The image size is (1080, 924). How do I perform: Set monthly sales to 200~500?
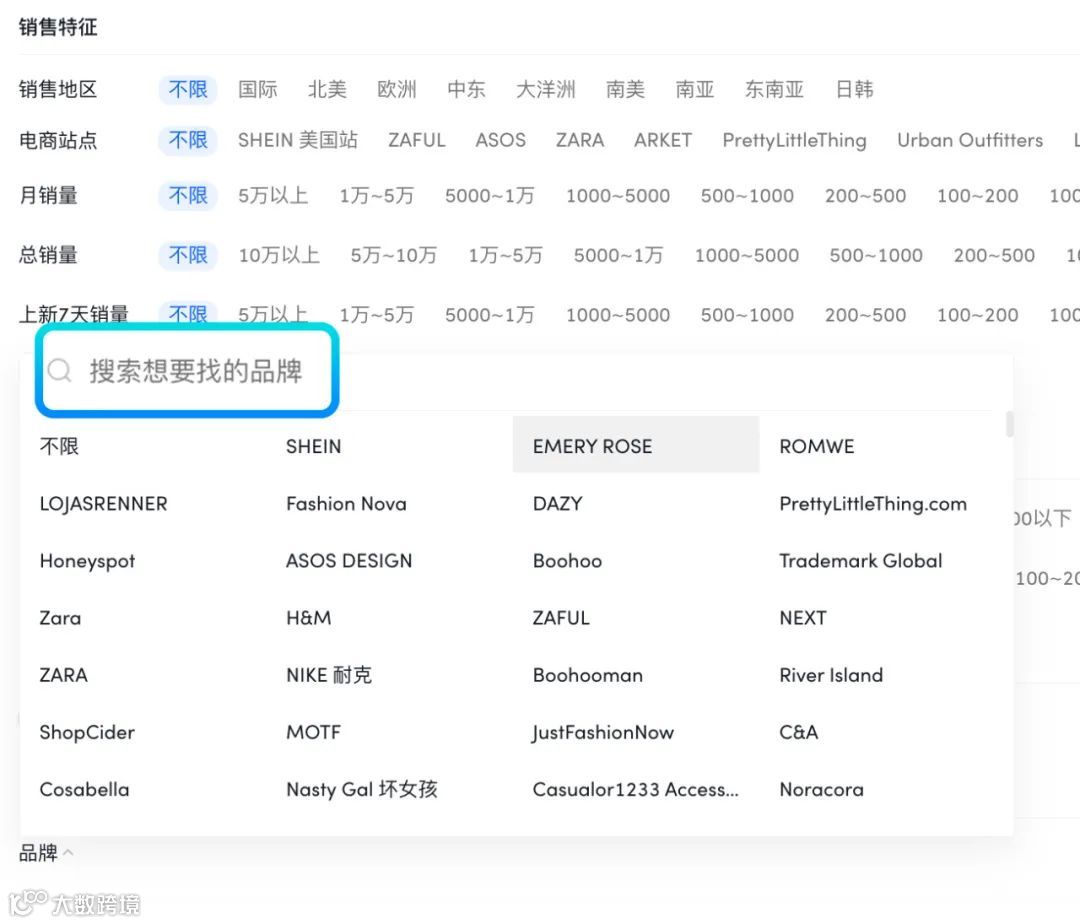click(866, 196)
